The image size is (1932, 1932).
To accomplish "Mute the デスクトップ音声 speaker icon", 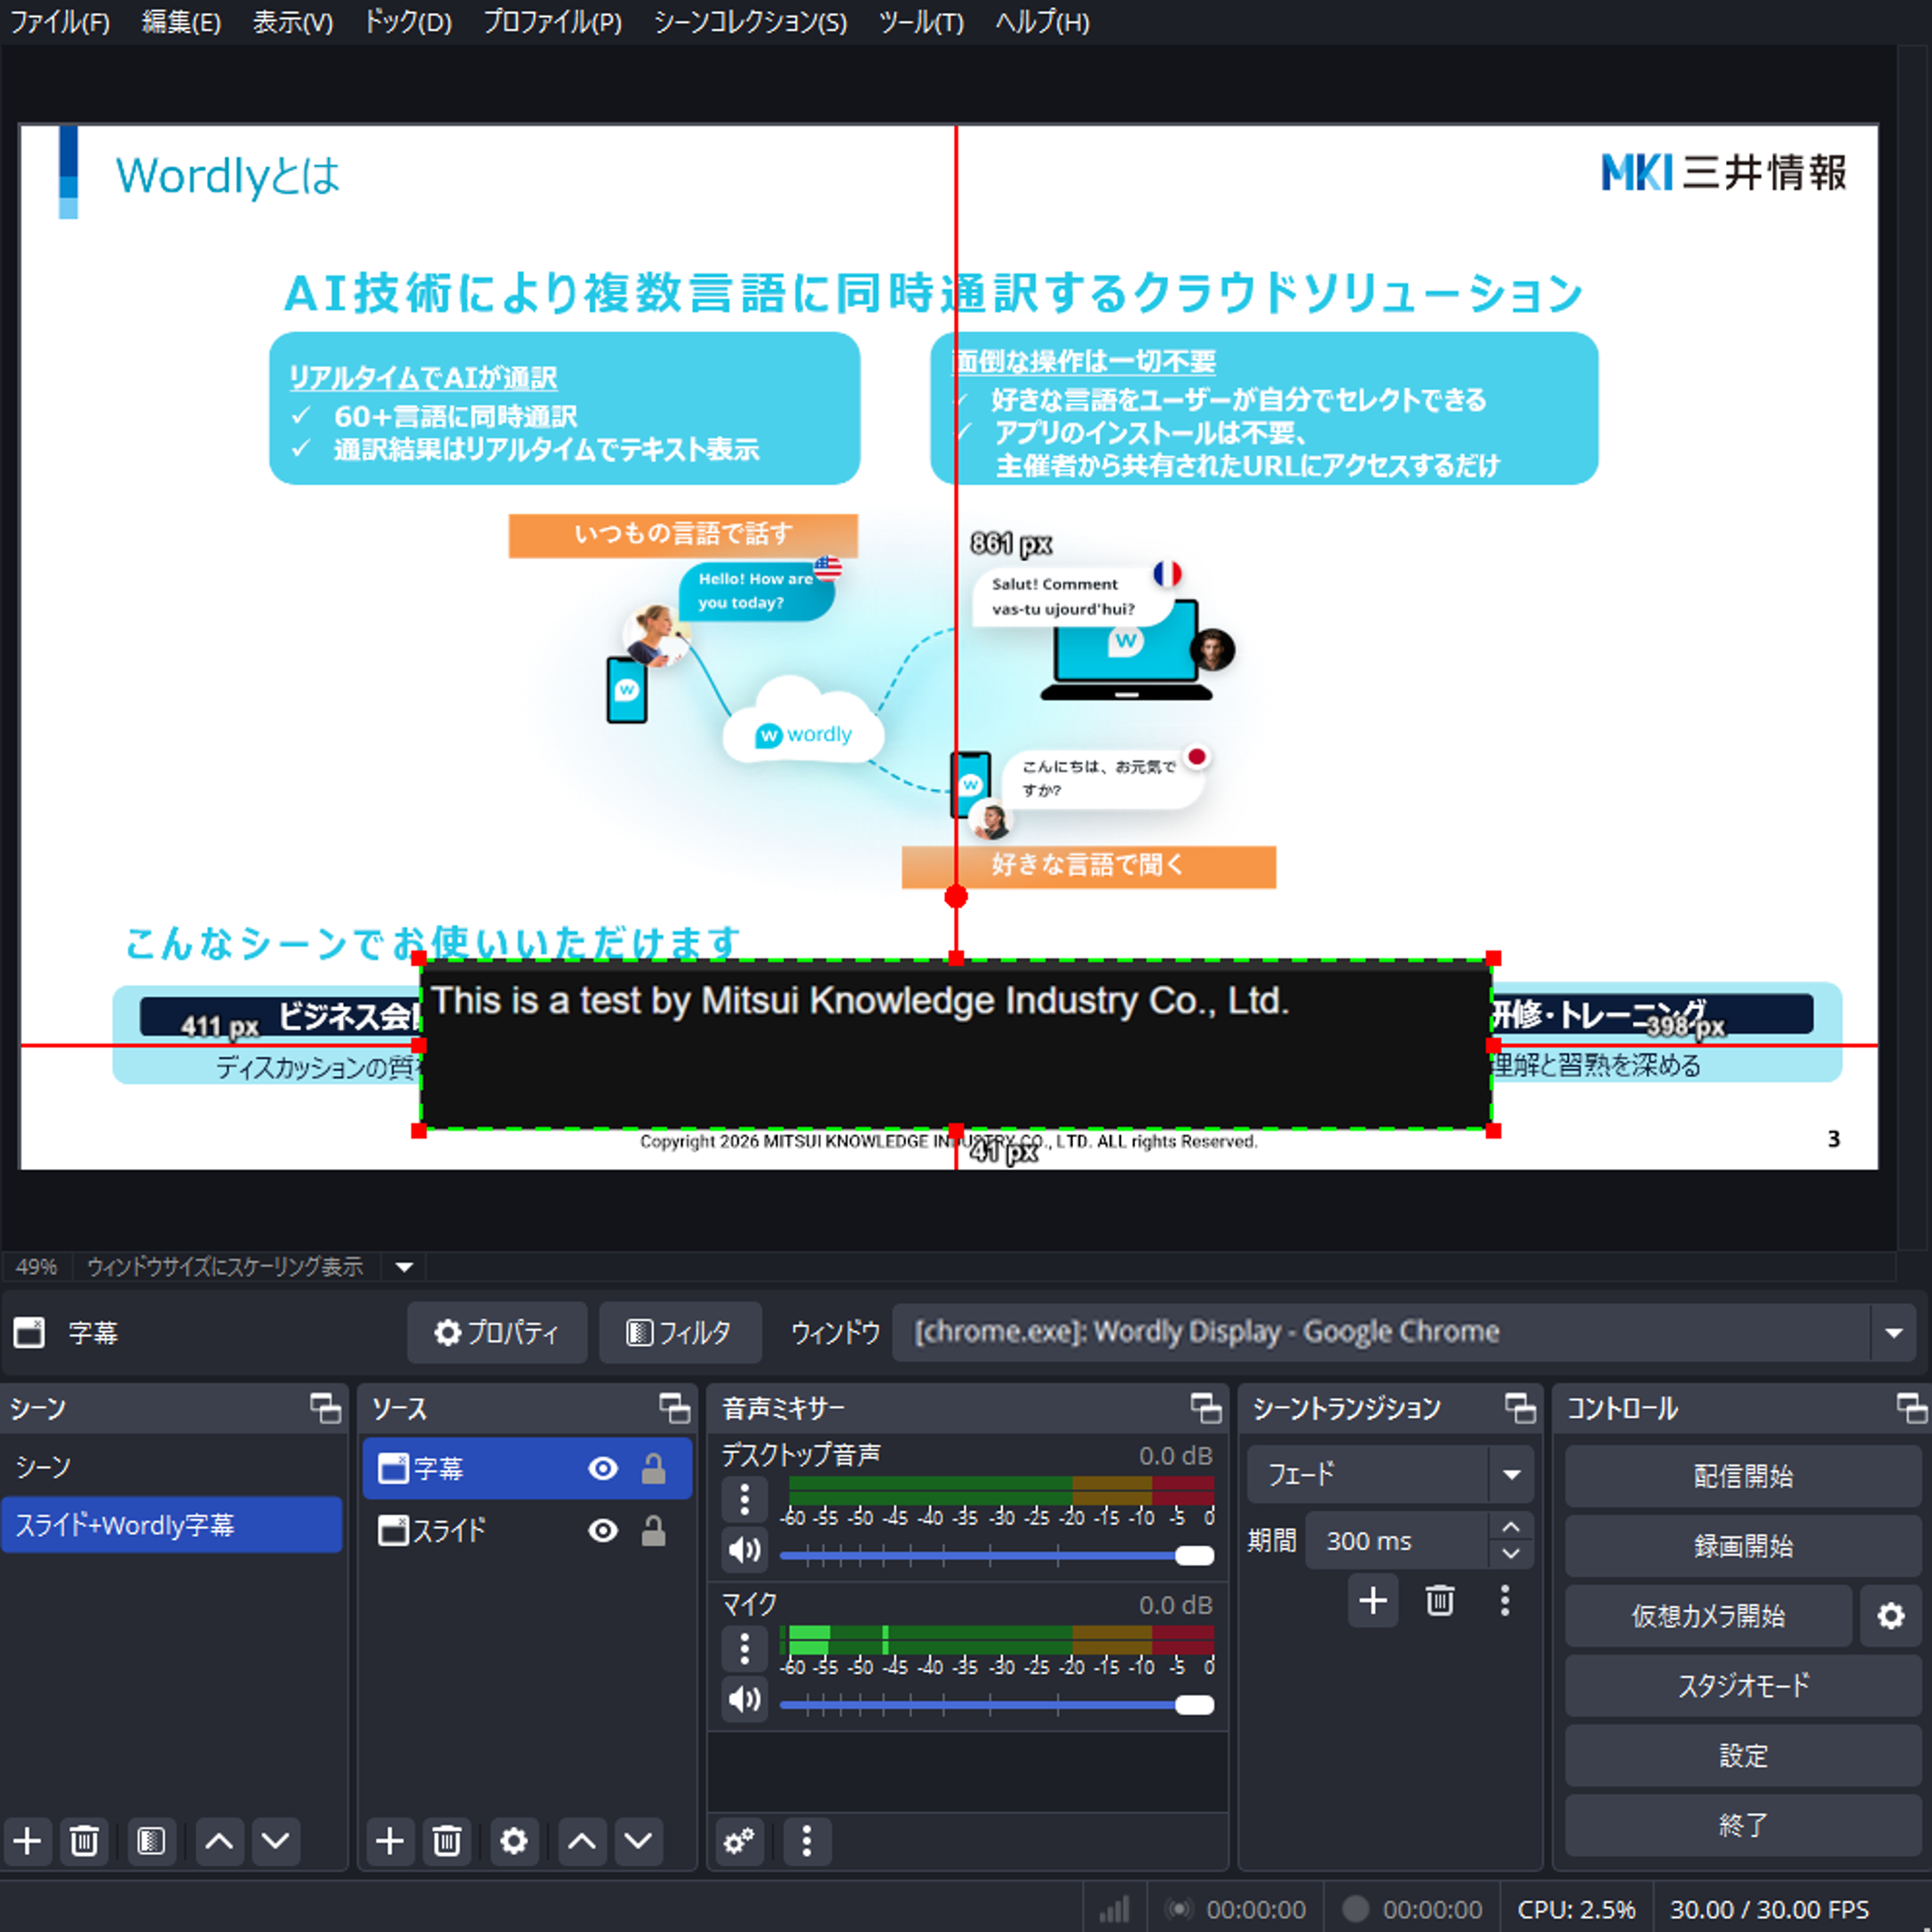I will 744,1550.
